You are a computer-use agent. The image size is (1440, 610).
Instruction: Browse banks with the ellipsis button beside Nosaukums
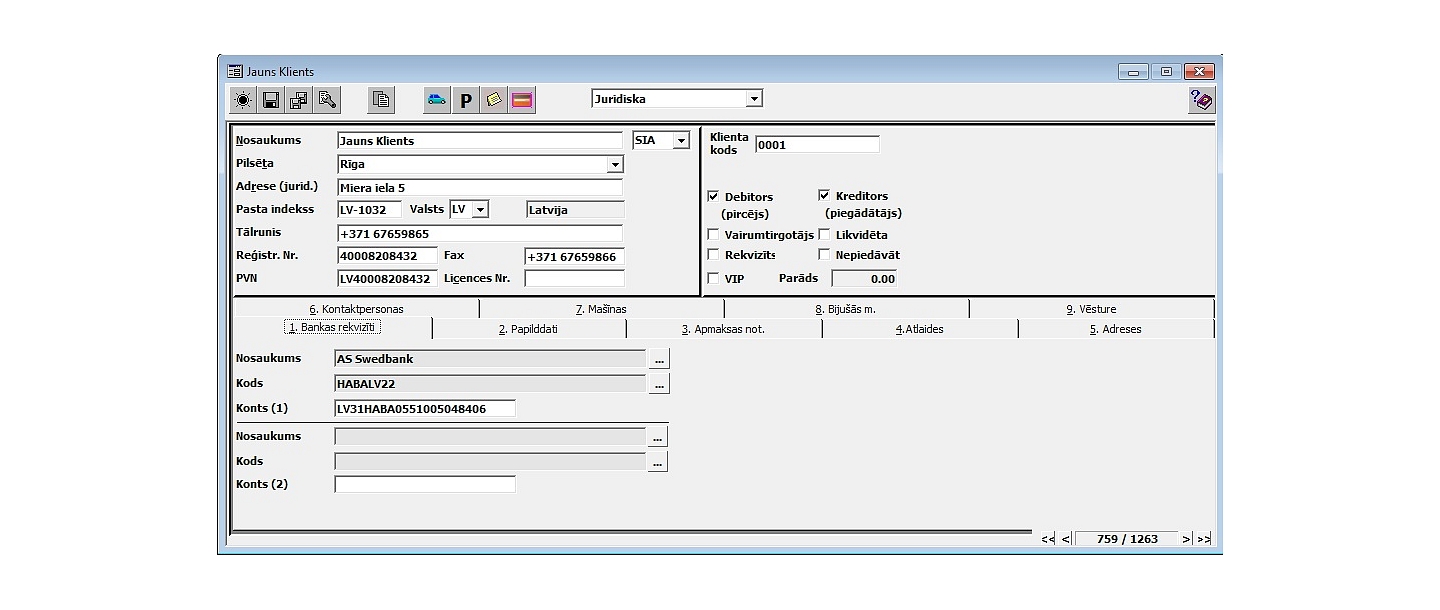[x=659, y=357]
